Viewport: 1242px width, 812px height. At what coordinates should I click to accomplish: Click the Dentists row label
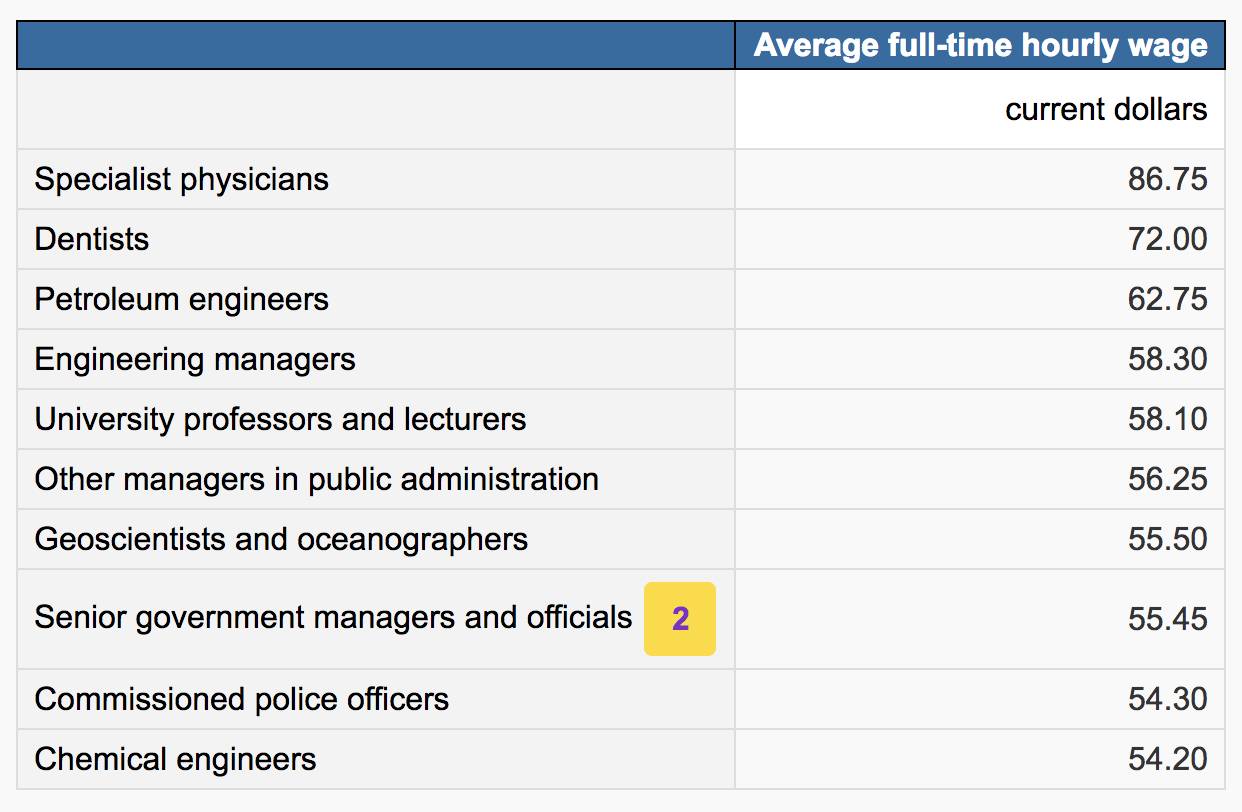click(92, 240)
